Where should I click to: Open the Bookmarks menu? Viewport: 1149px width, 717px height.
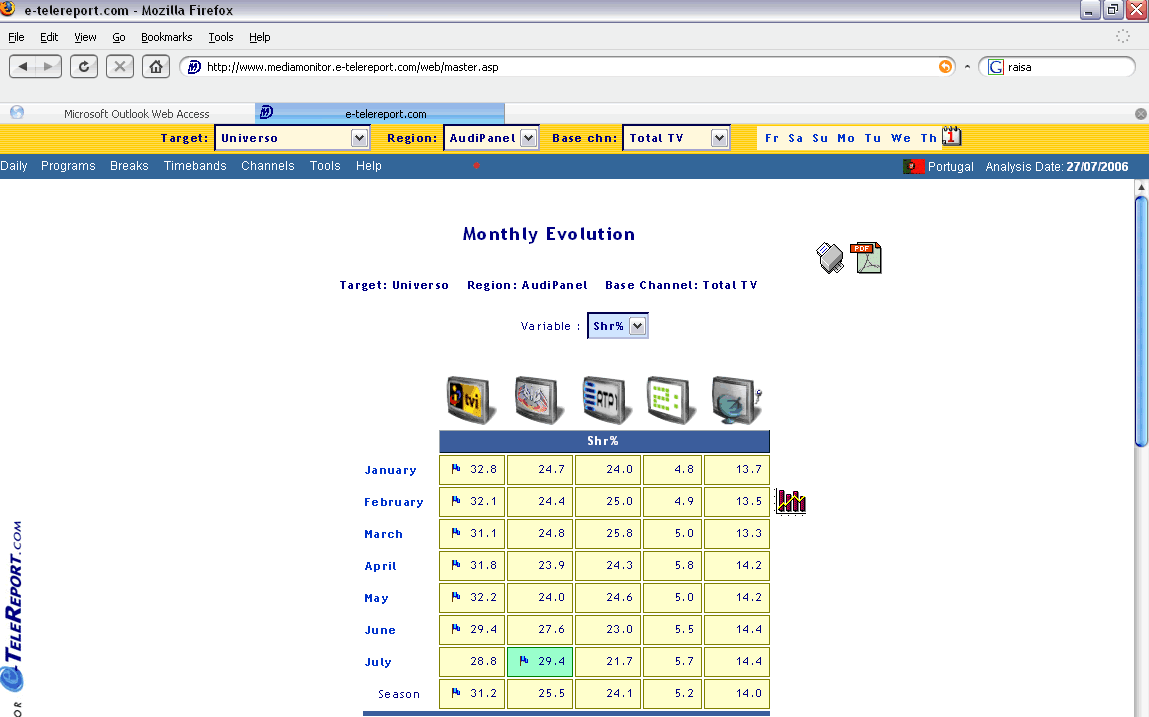point(166,37)
